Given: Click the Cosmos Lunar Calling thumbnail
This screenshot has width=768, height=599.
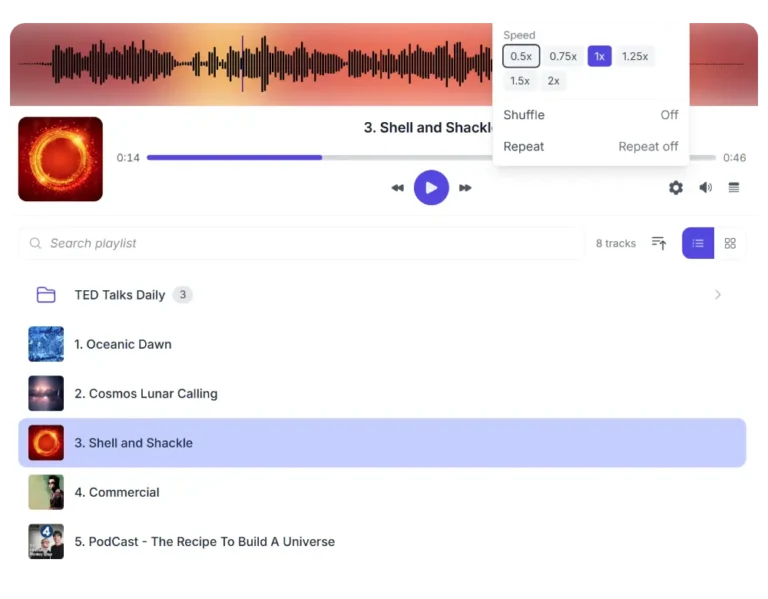Looking at the screenshot, I should click(46, 393).
